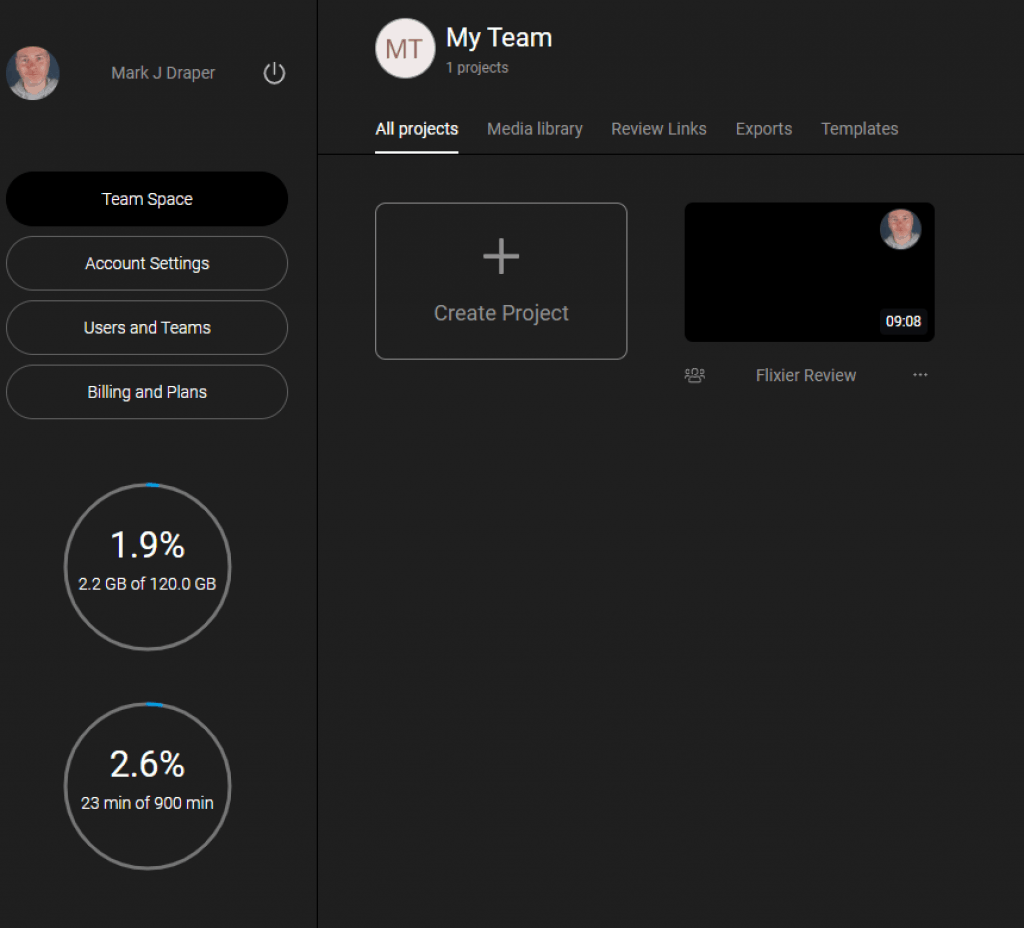Click the plus icon in Create Project
Image resolution: width=1024 pixels, height=928 pixels.
click(x=501, y=256)
